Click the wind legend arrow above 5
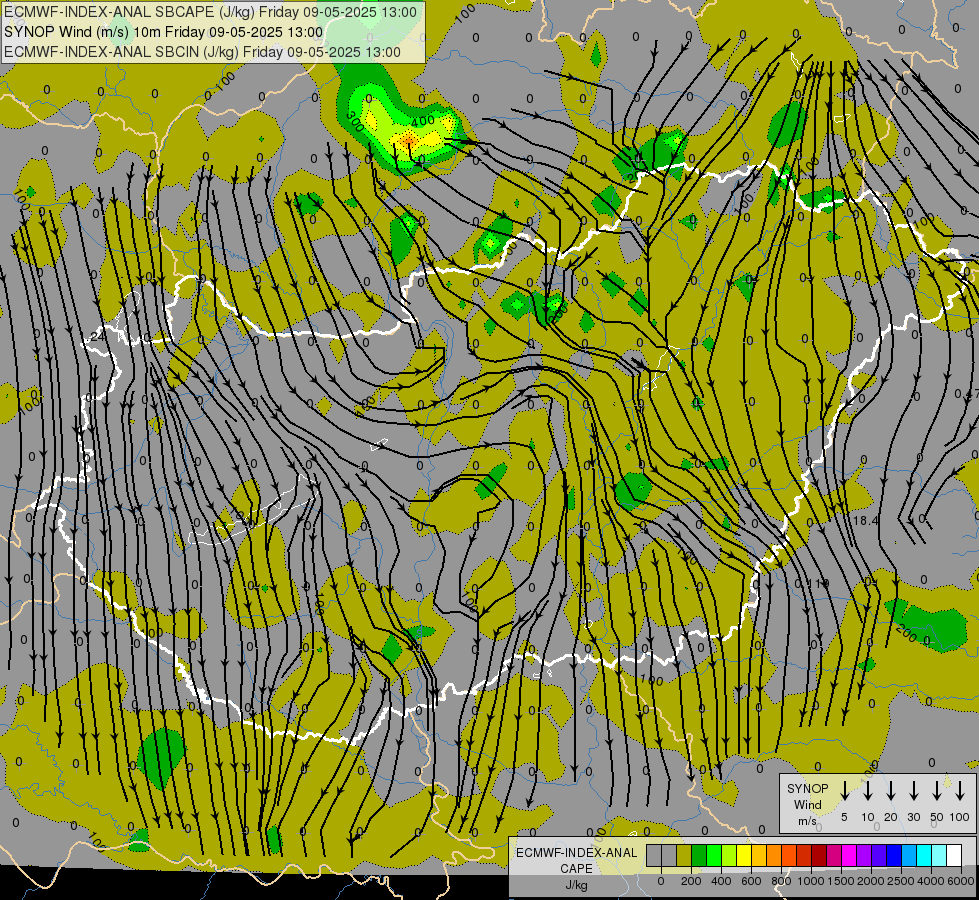 (845, 790)
